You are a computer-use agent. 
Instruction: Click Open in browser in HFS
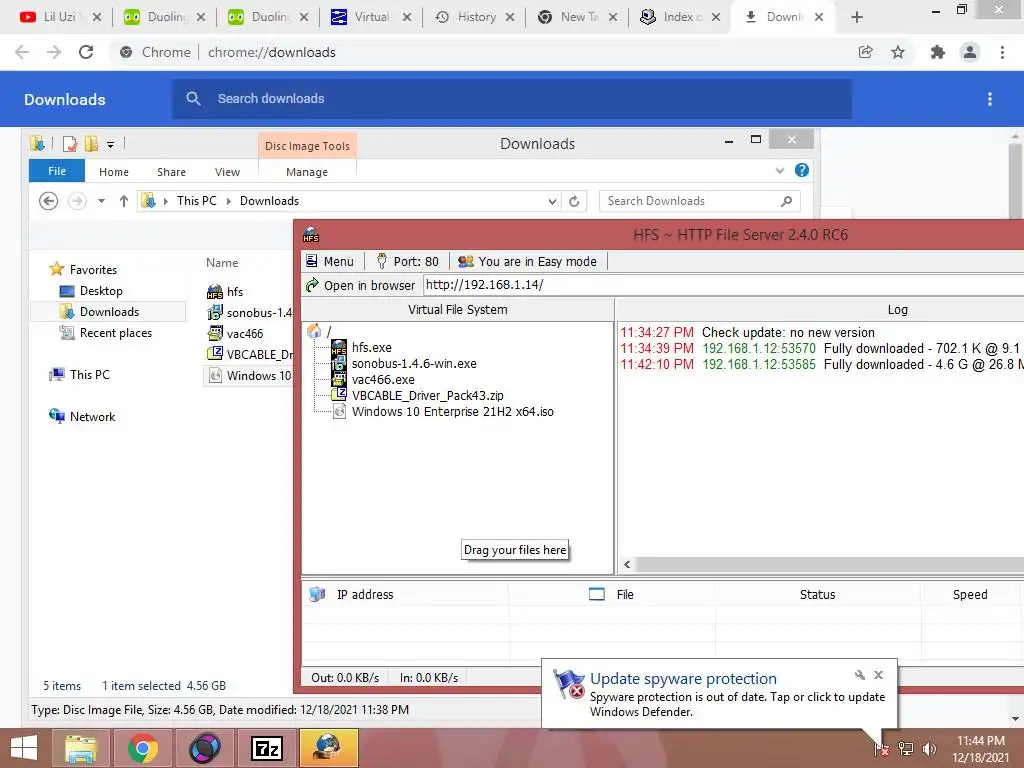(360, 285)
